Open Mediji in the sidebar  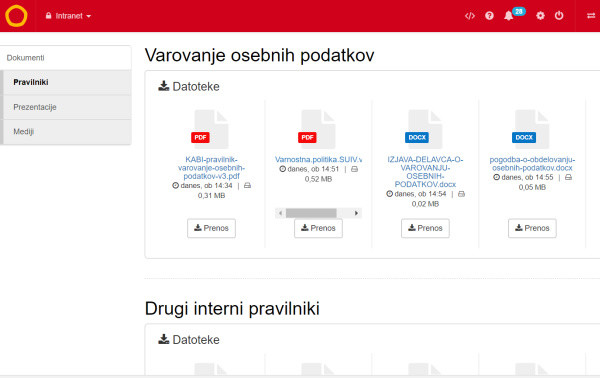coord(66,132)
